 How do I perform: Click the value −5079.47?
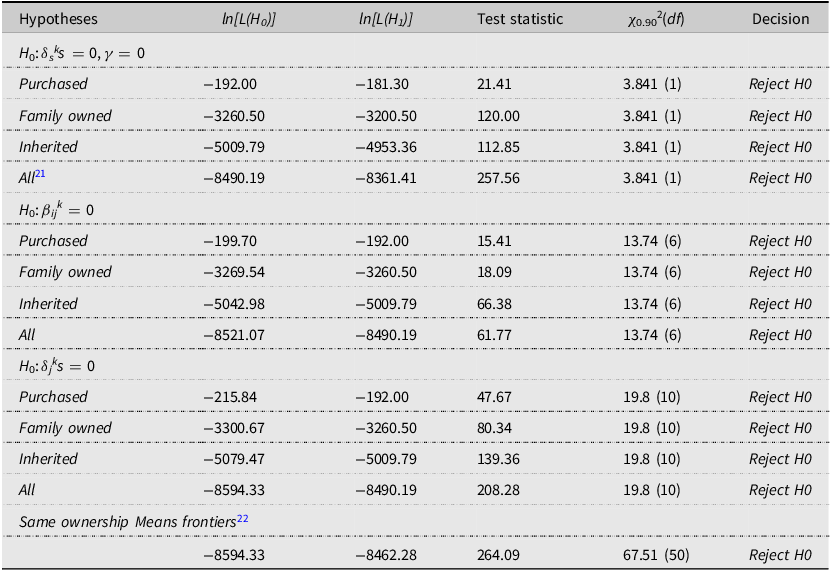coord(234,459)
